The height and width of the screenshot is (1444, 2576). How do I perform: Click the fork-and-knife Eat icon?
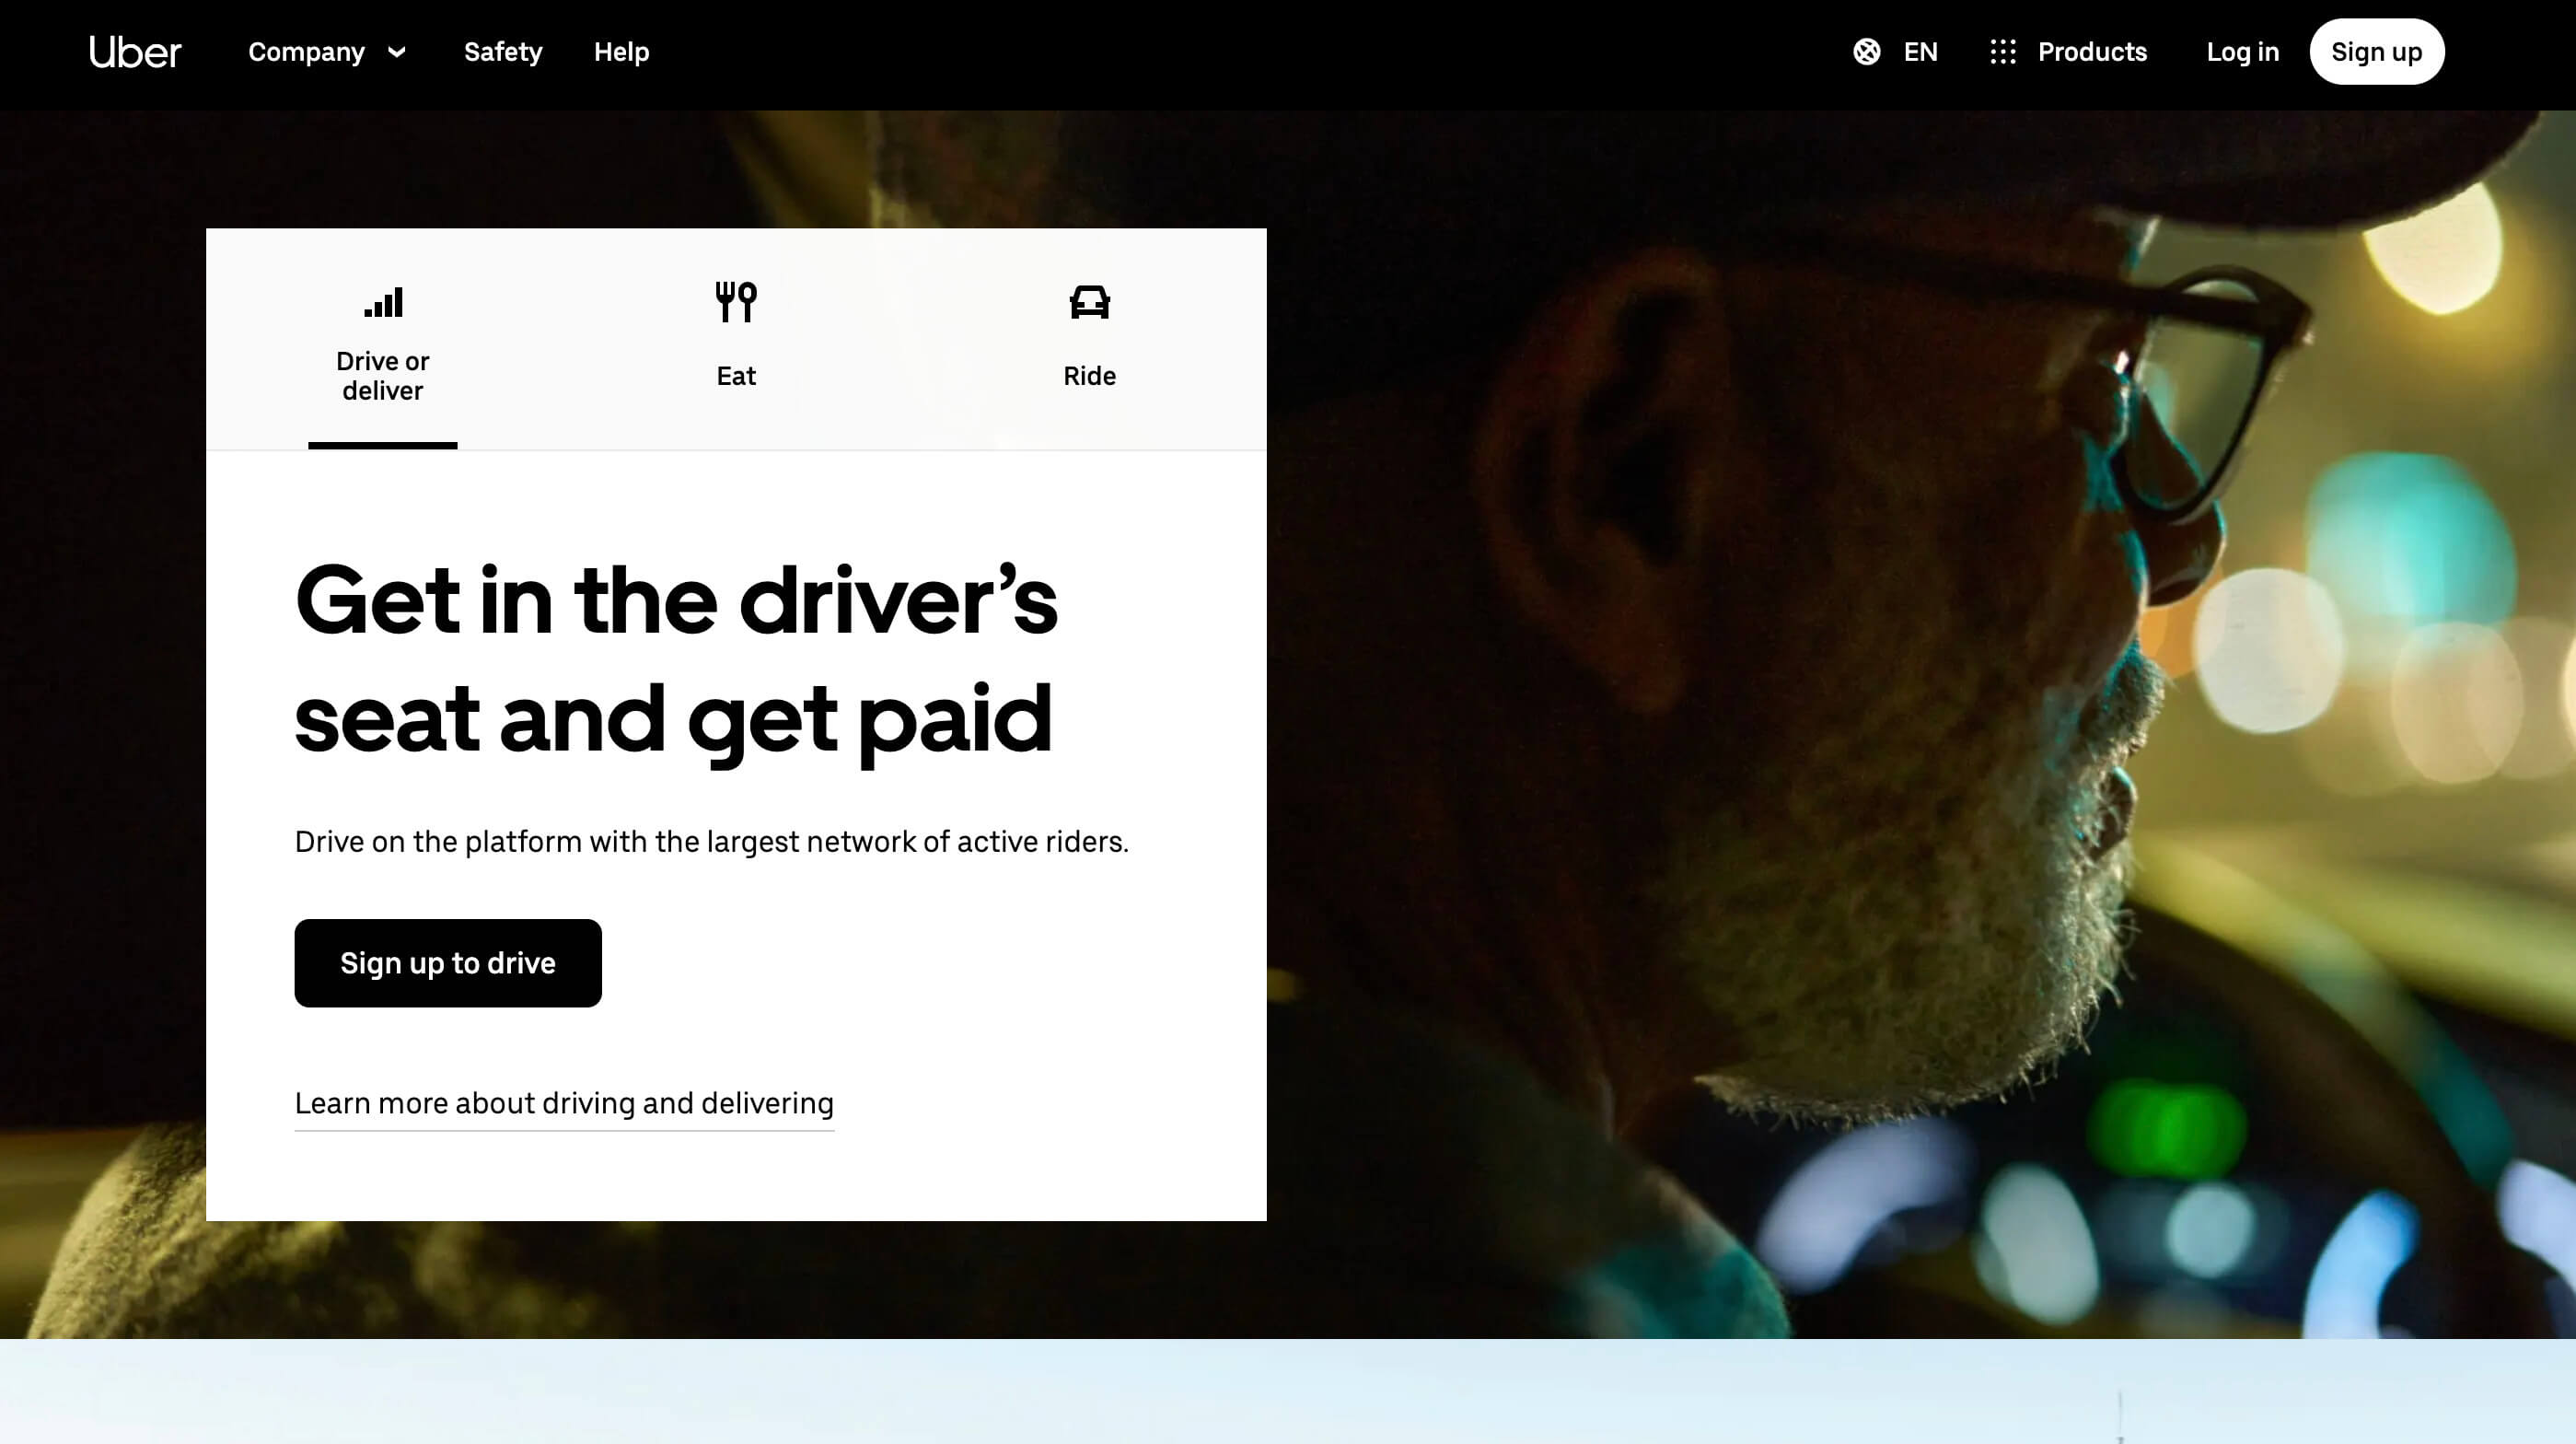735,301
